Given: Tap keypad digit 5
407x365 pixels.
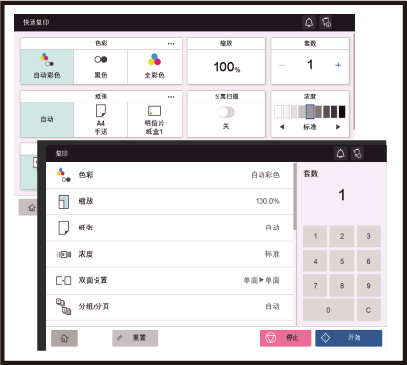Looking at the screenshot, I should pos(342,261).
